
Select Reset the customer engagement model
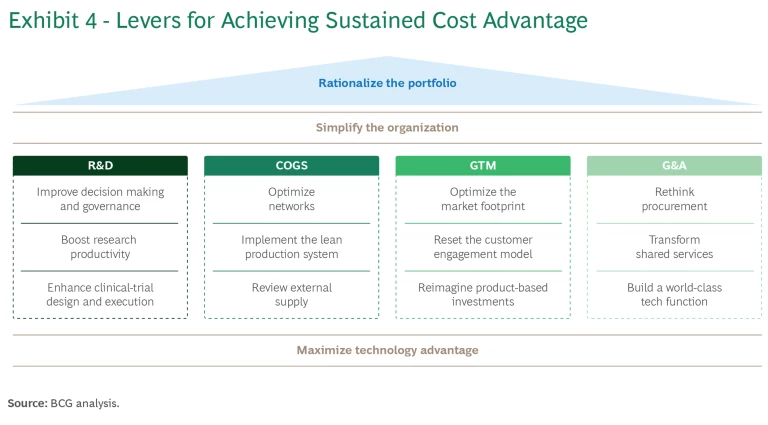(483, 247)
